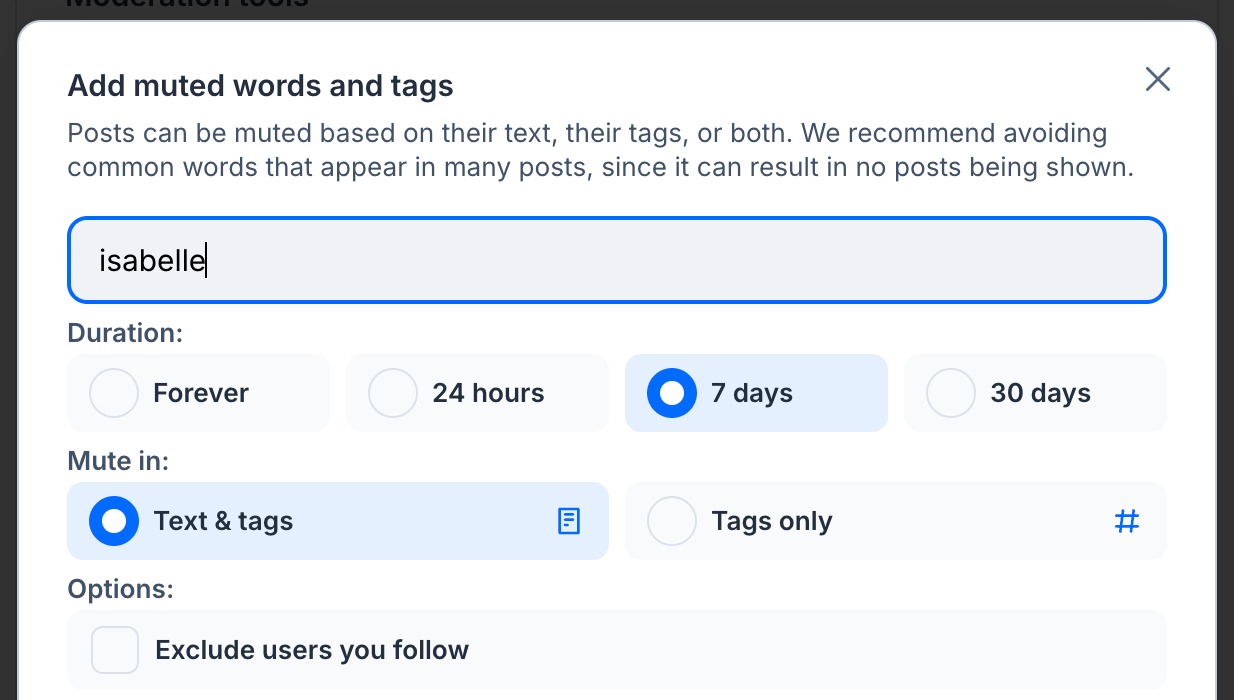
Task: Set mute duration to 30 days
Action: 951,393
